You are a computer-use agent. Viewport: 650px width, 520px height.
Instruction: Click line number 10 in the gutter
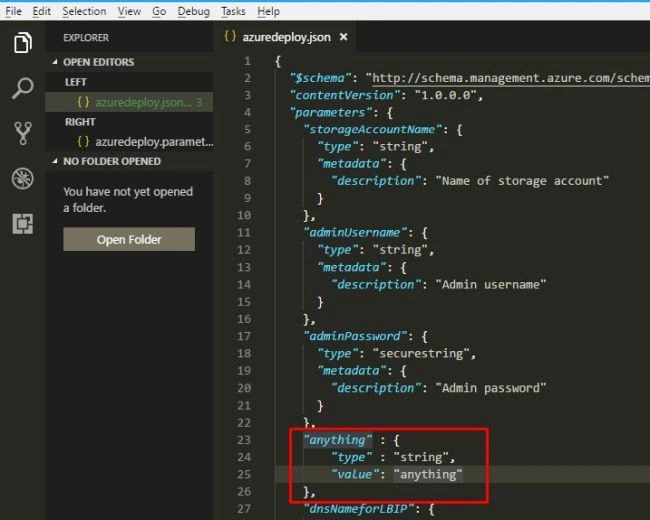[x=244, y=215]
